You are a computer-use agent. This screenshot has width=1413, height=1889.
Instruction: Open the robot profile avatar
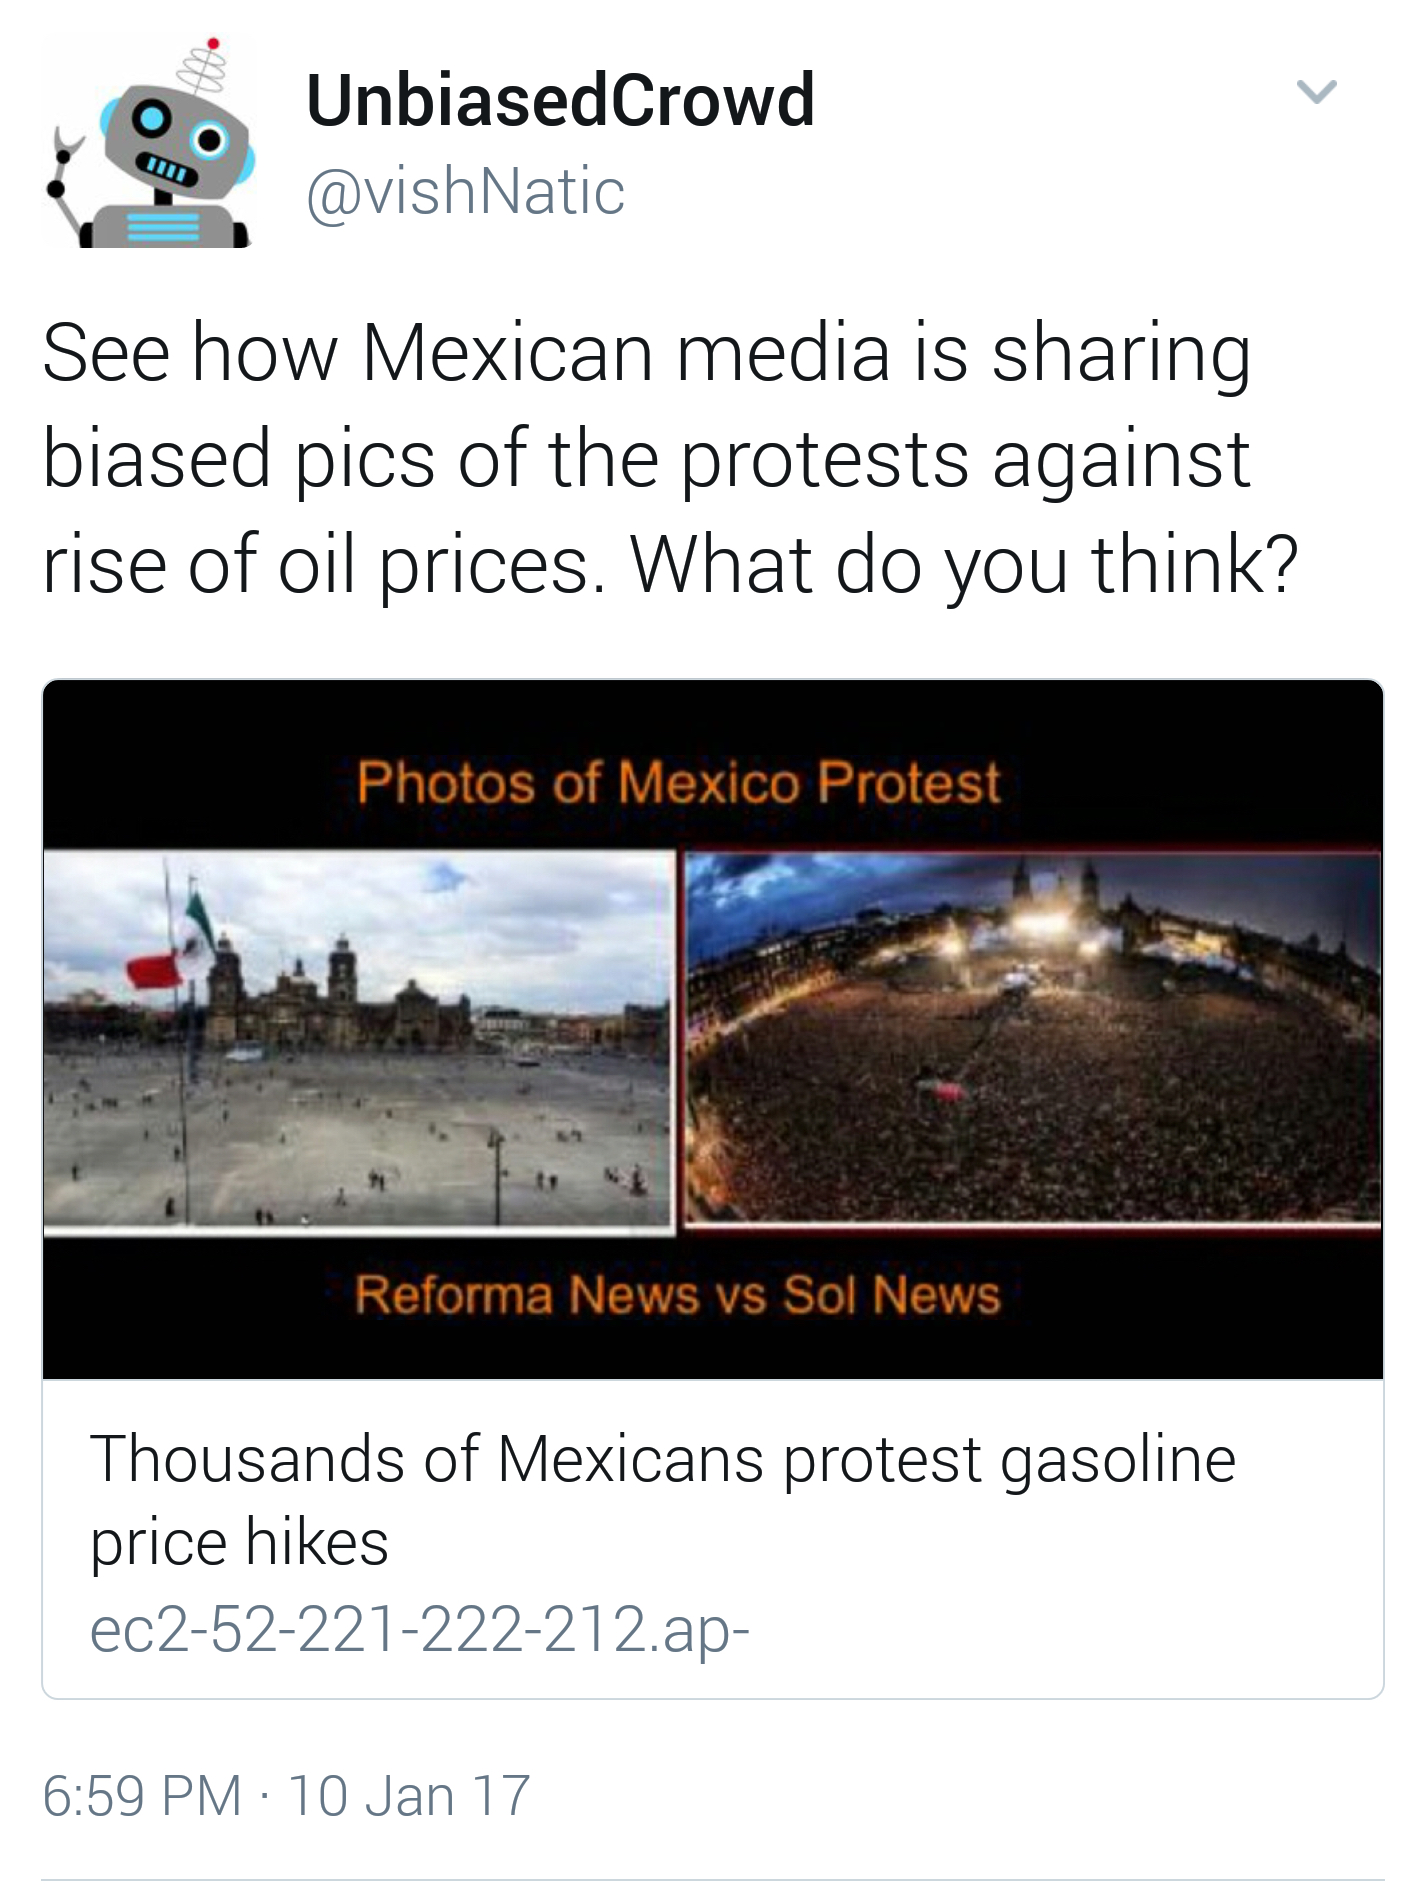point(148,142)
